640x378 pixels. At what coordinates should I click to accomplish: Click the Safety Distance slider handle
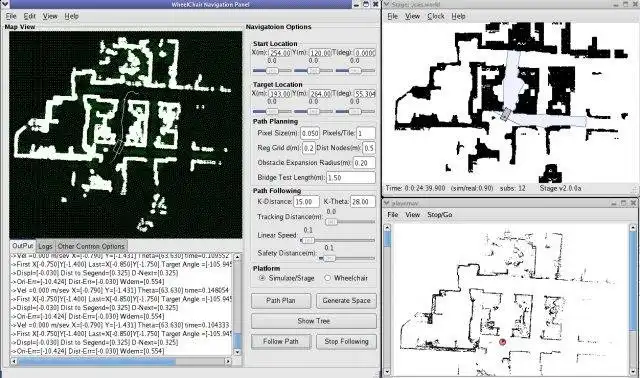pyautogui.click(x=329, y=258)
